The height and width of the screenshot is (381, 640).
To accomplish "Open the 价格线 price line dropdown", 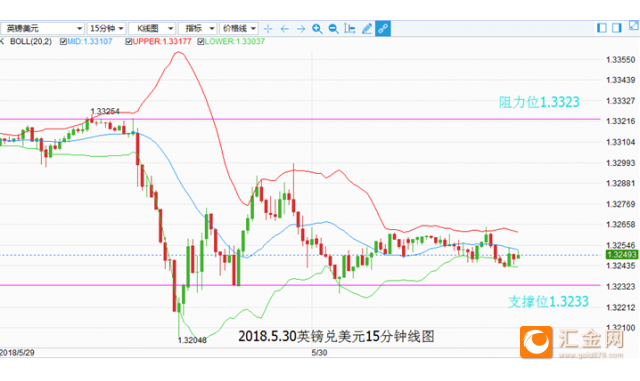I will click(x=238, y=29).
